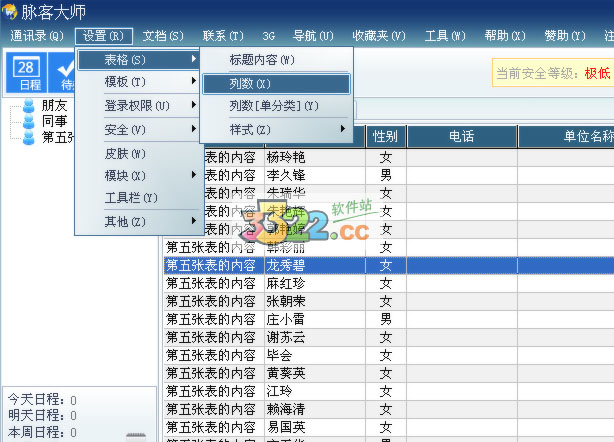Choose 安全(V) menu entry
614x442 pixels.
(139, 129)
